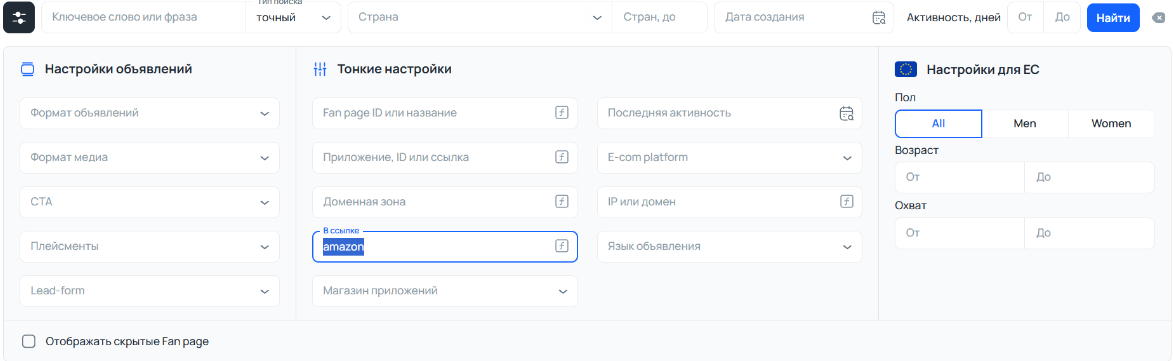
Task: Click the icon in the Доменная зона field
Action: (x=562, y=202)
